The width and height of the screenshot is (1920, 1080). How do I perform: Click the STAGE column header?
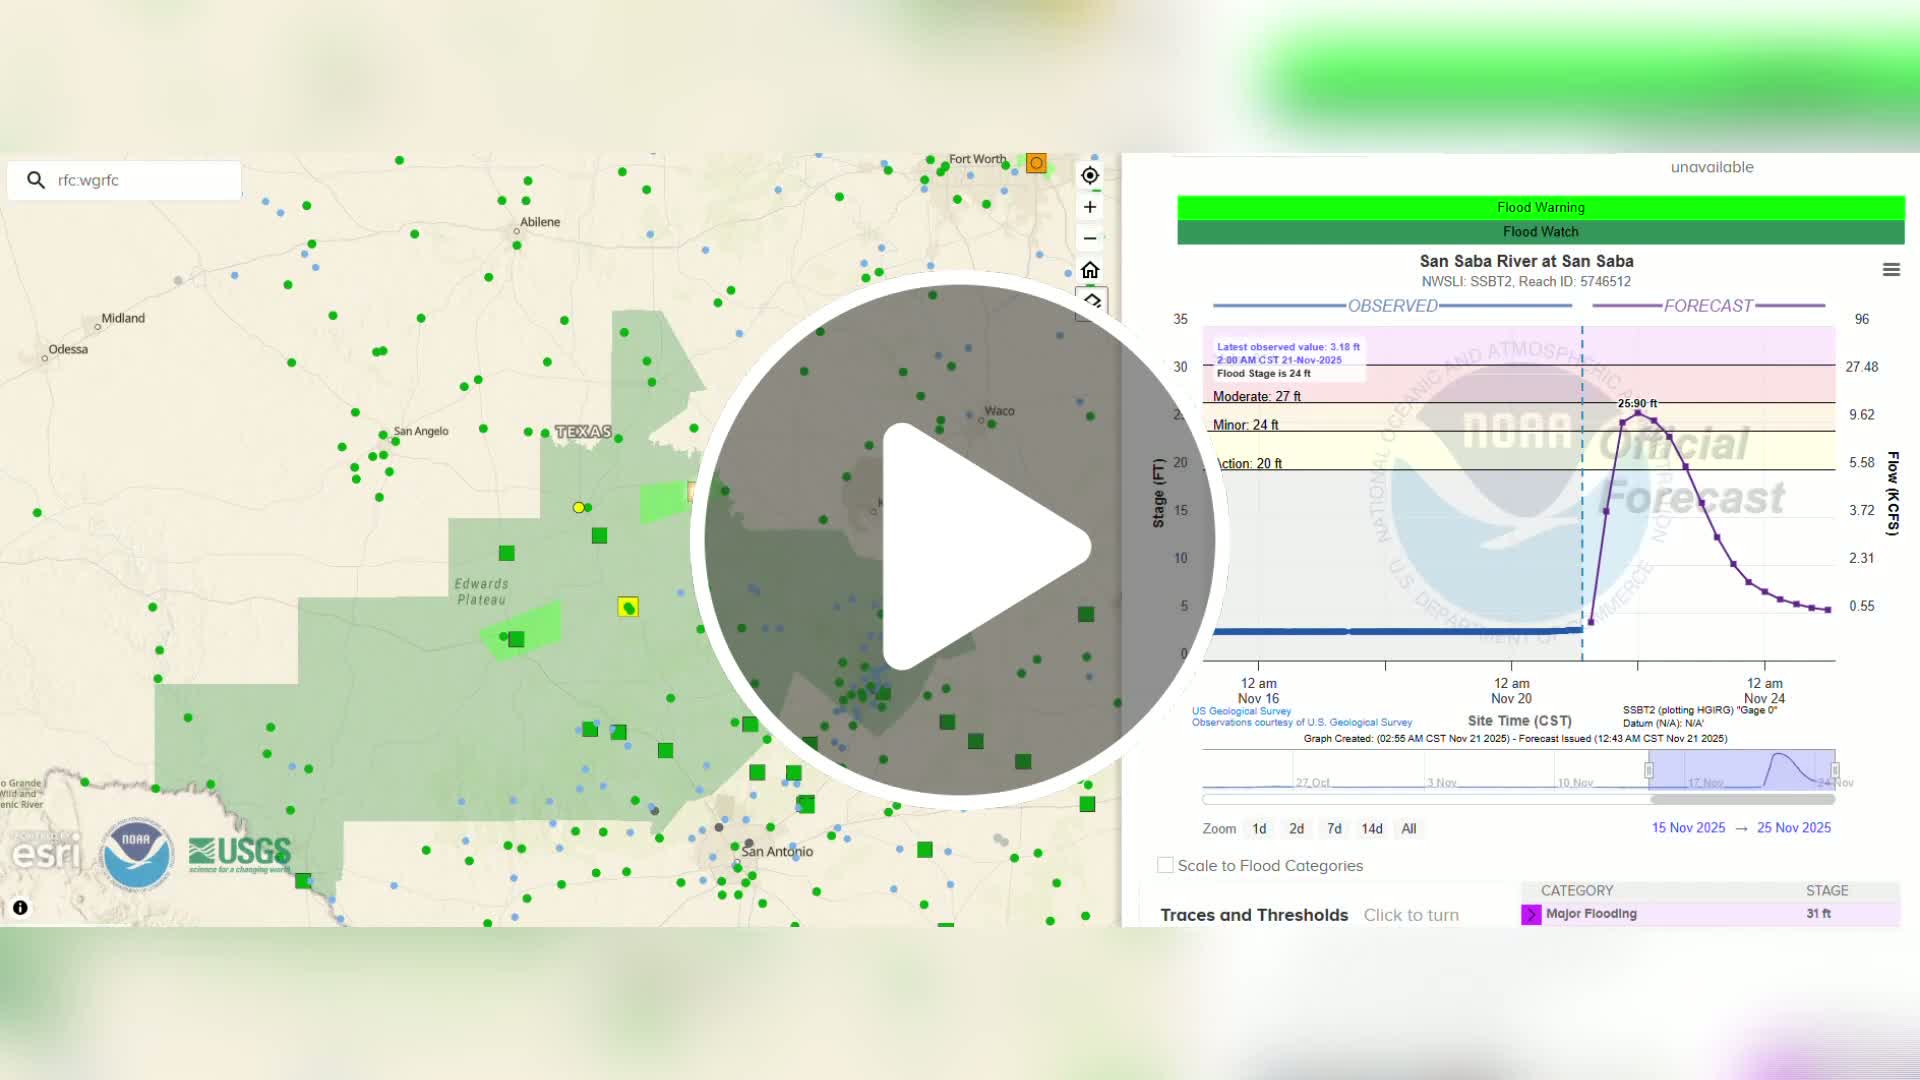click(x=1827, y=891)
